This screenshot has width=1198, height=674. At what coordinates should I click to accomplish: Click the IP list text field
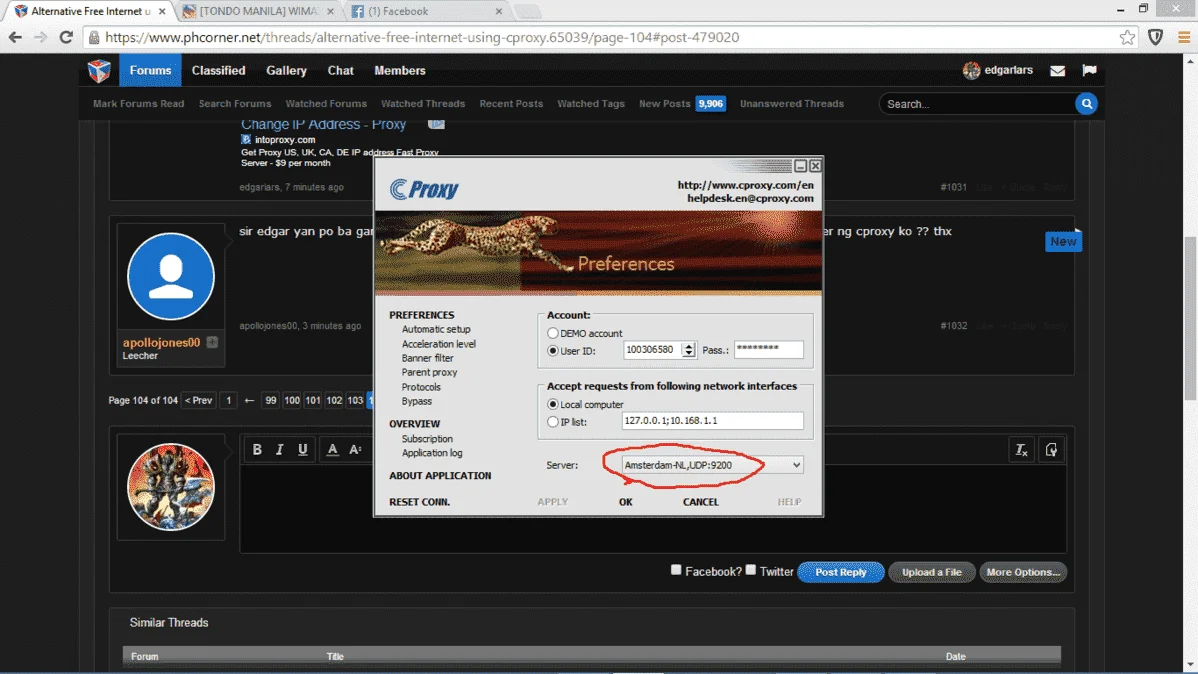pyautogui.click(x=712, y=420)
